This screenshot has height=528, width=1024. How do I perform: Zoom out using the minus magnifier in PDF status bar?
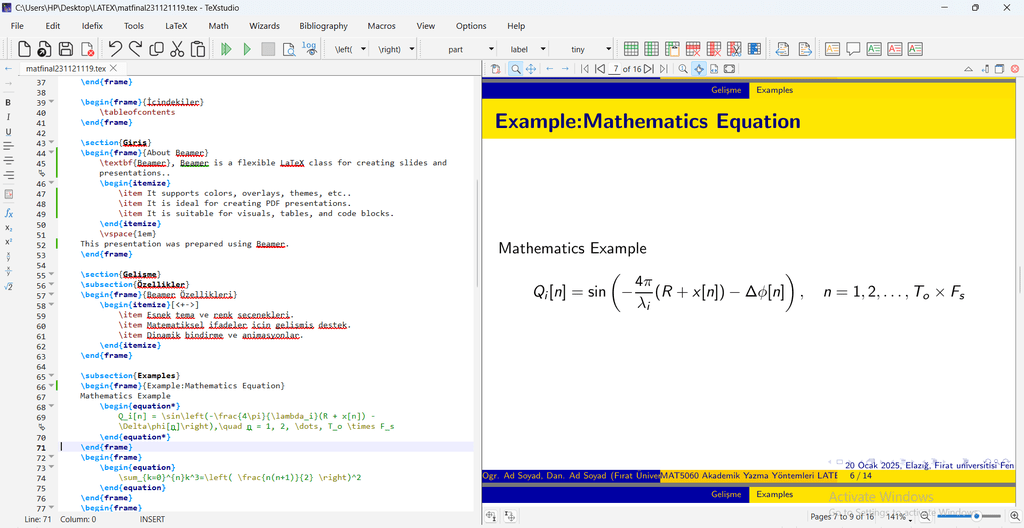[x=925, y=516]
